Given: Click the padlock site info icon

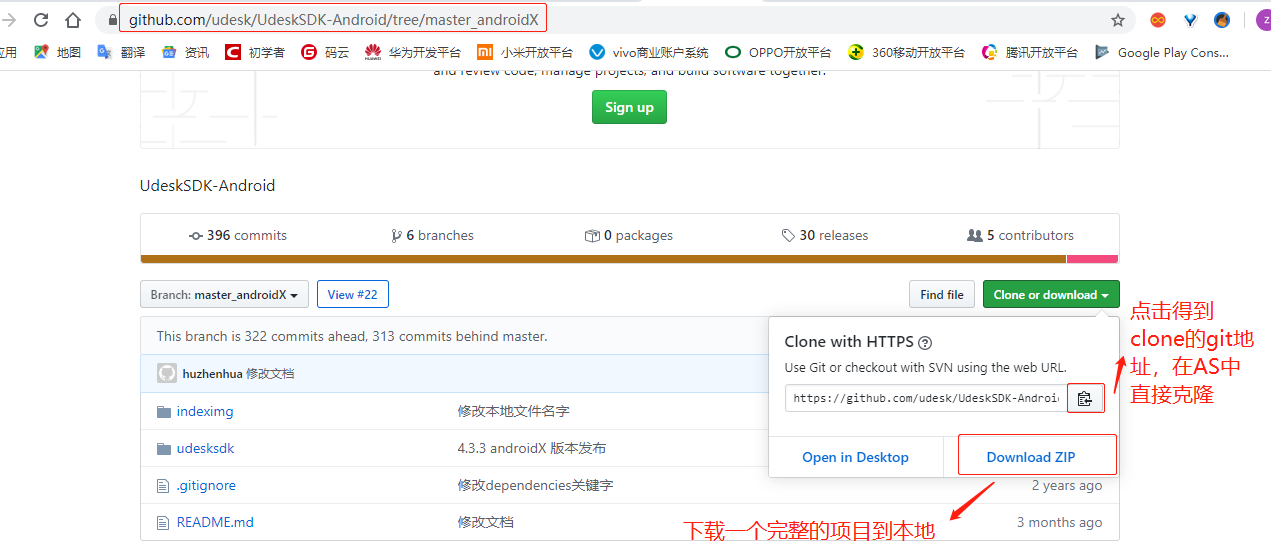Looking at the screenshot, I should click(112, 20).
